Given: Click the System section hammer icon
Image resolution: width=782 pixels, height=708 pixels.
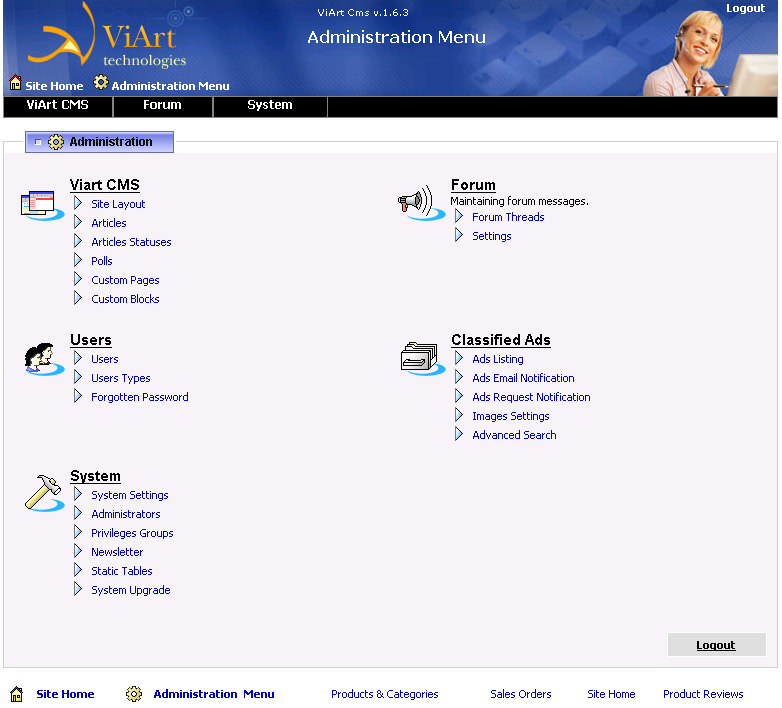Looking at the screenshot, I should pos(44,493).
